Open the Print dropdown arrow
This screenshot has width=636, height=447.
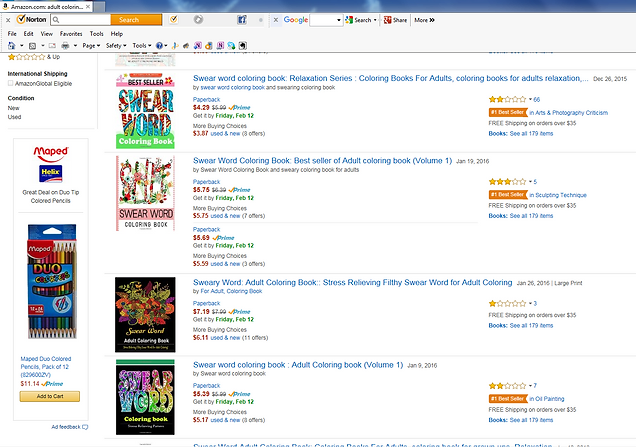point(75,46)
